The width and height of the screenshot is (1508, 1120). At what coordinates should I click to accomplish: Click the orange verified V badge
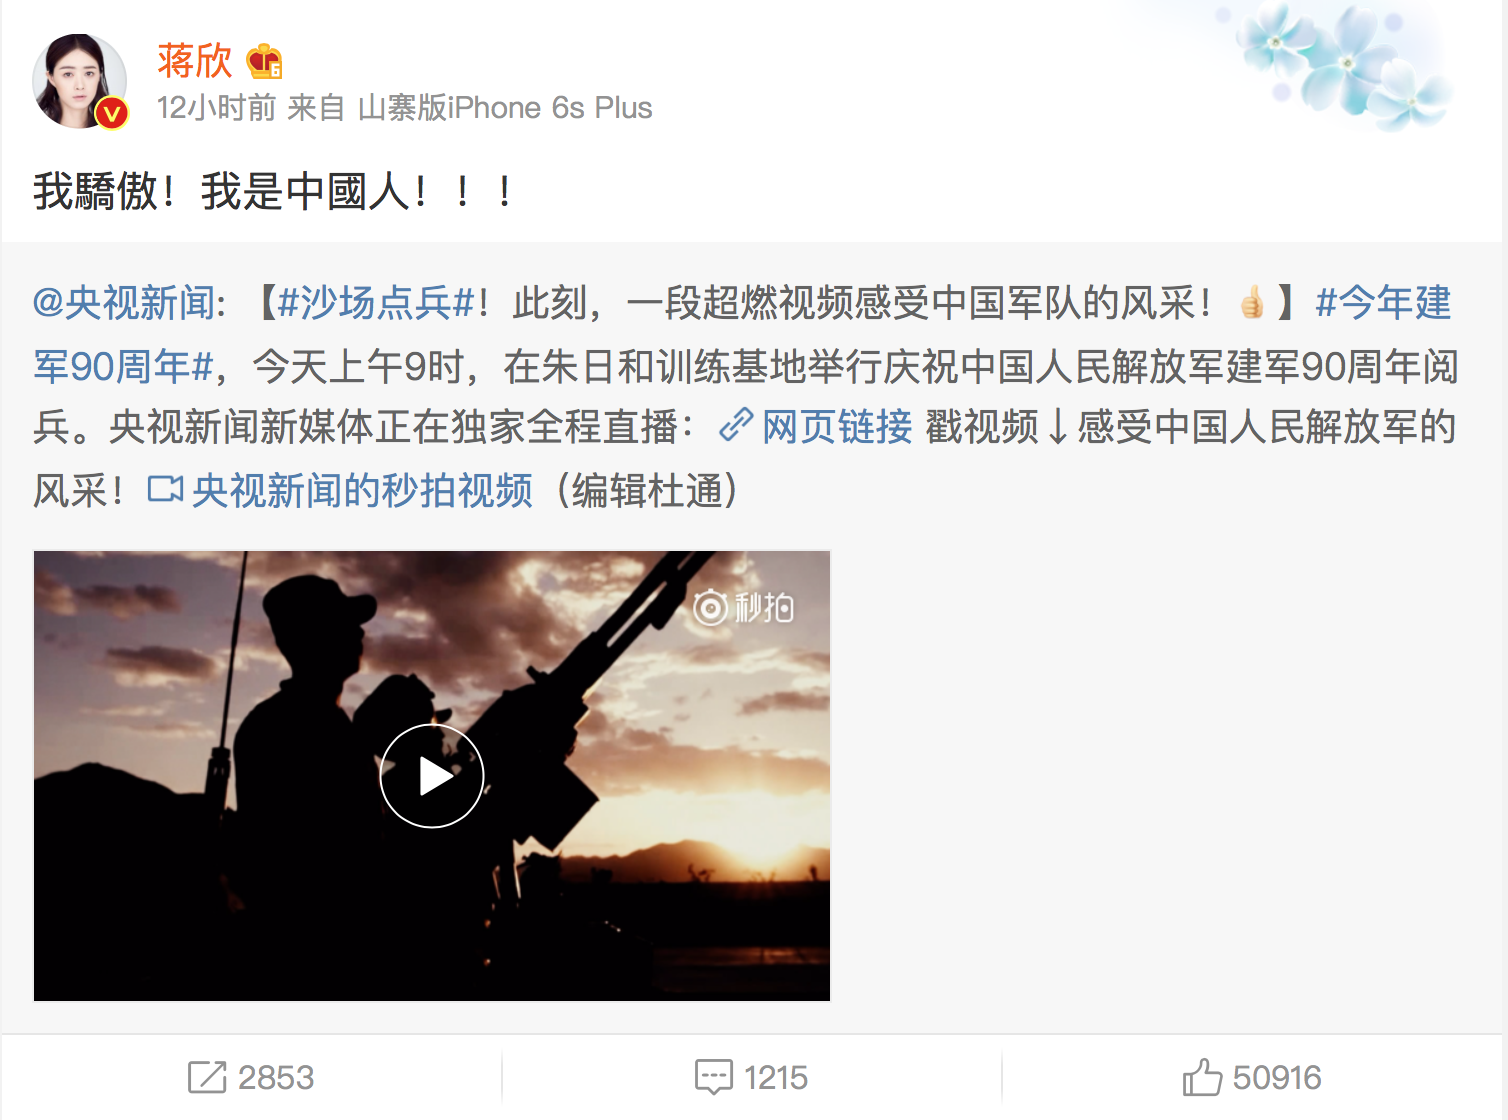coord(112,114)
